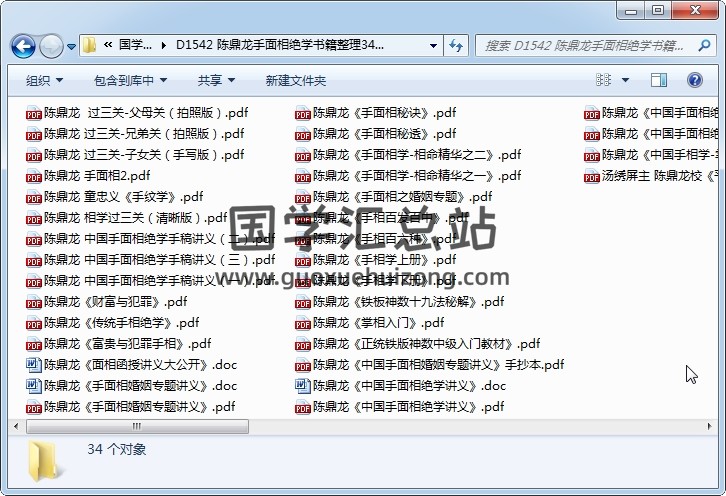
Task: Open the help question mark icon
Action: click(695, 80)
